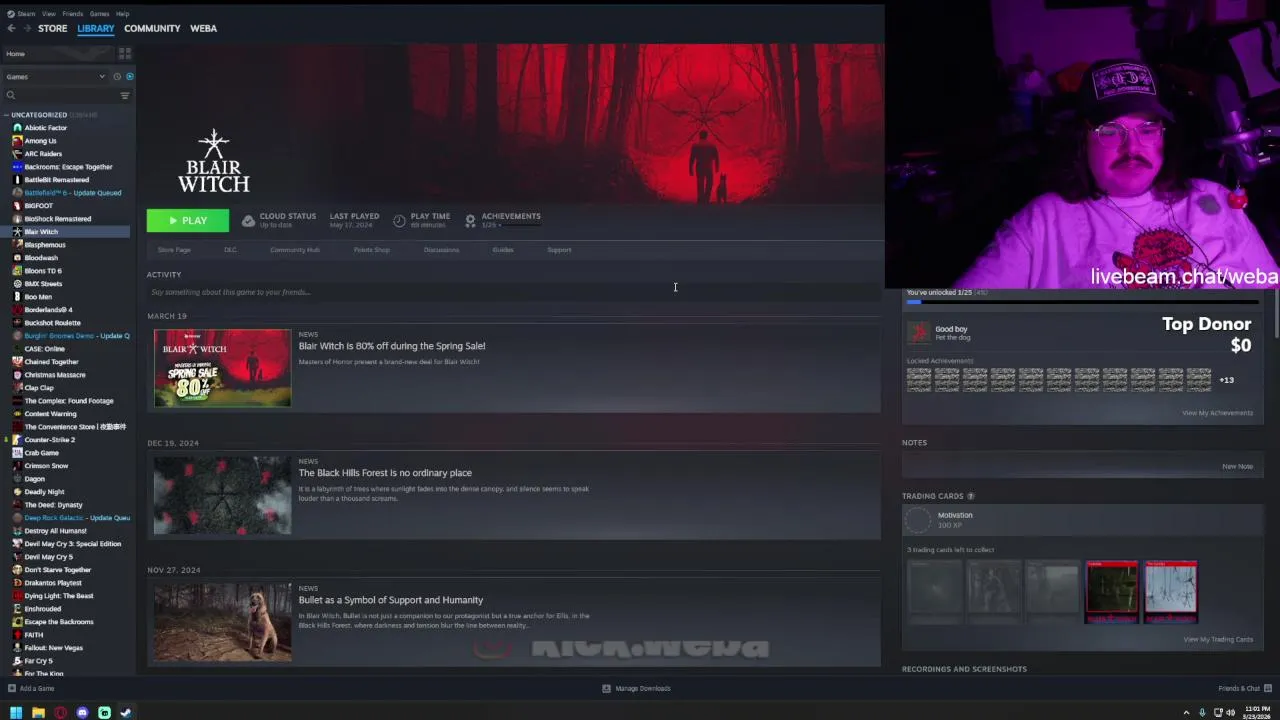Click the Play Time clock icon
1280x720 pixels.
[399, 220]
